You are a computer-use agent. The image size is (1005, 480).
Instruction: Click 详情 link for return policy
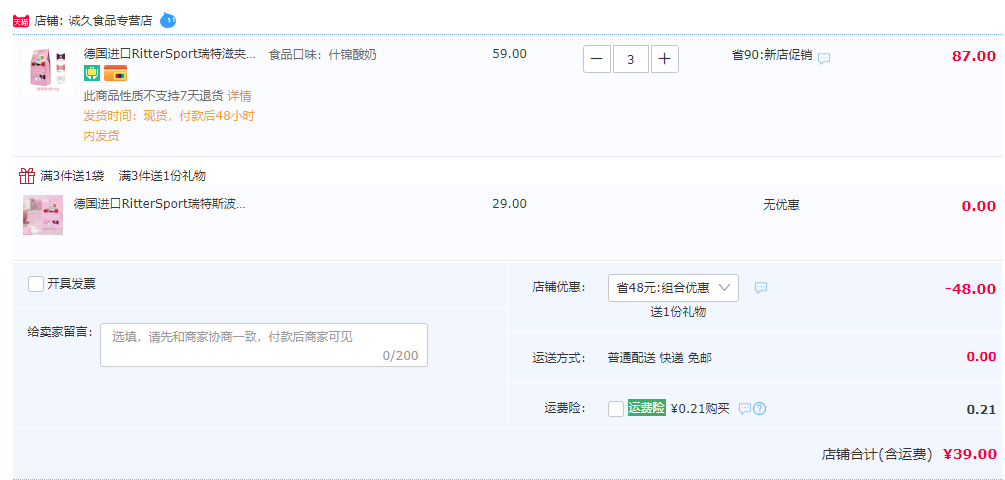239,96
